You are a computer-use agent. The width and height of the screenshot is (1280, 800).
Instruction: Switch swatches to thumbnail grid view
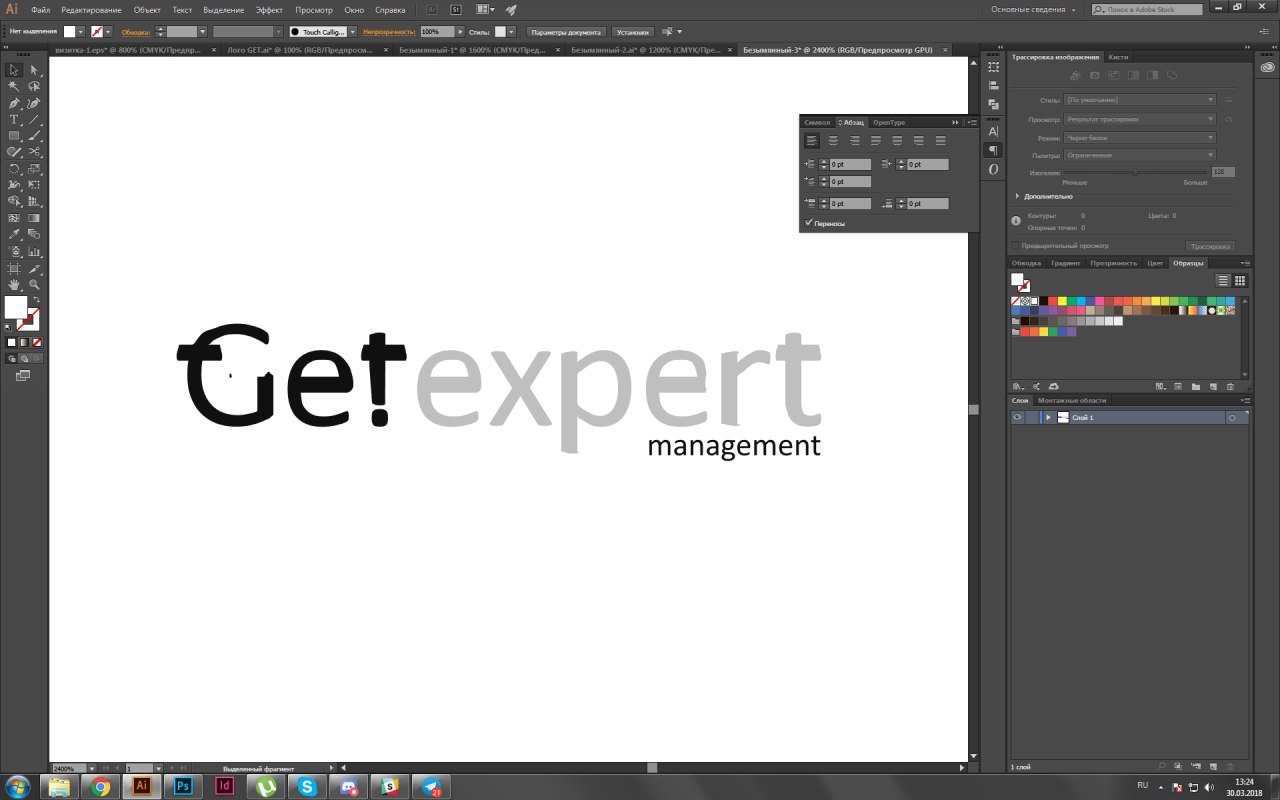pyautogui.click(x=1240, y=280)
